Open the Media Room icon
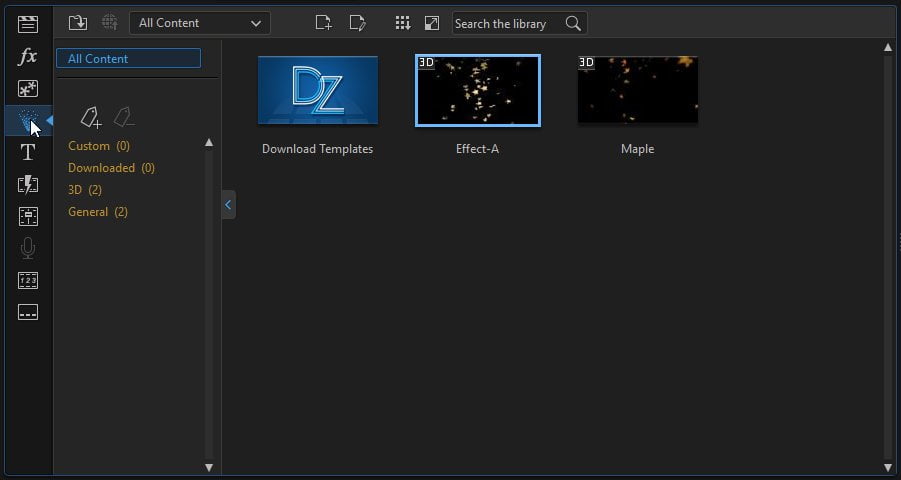The width and height of the screenshot is (901, 480). [28, 24]
